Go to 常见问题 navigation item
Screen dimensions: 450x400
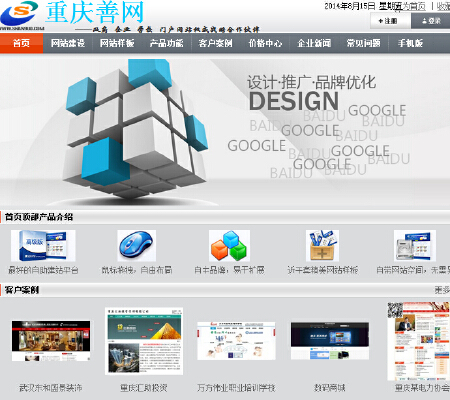coord(363,43)
